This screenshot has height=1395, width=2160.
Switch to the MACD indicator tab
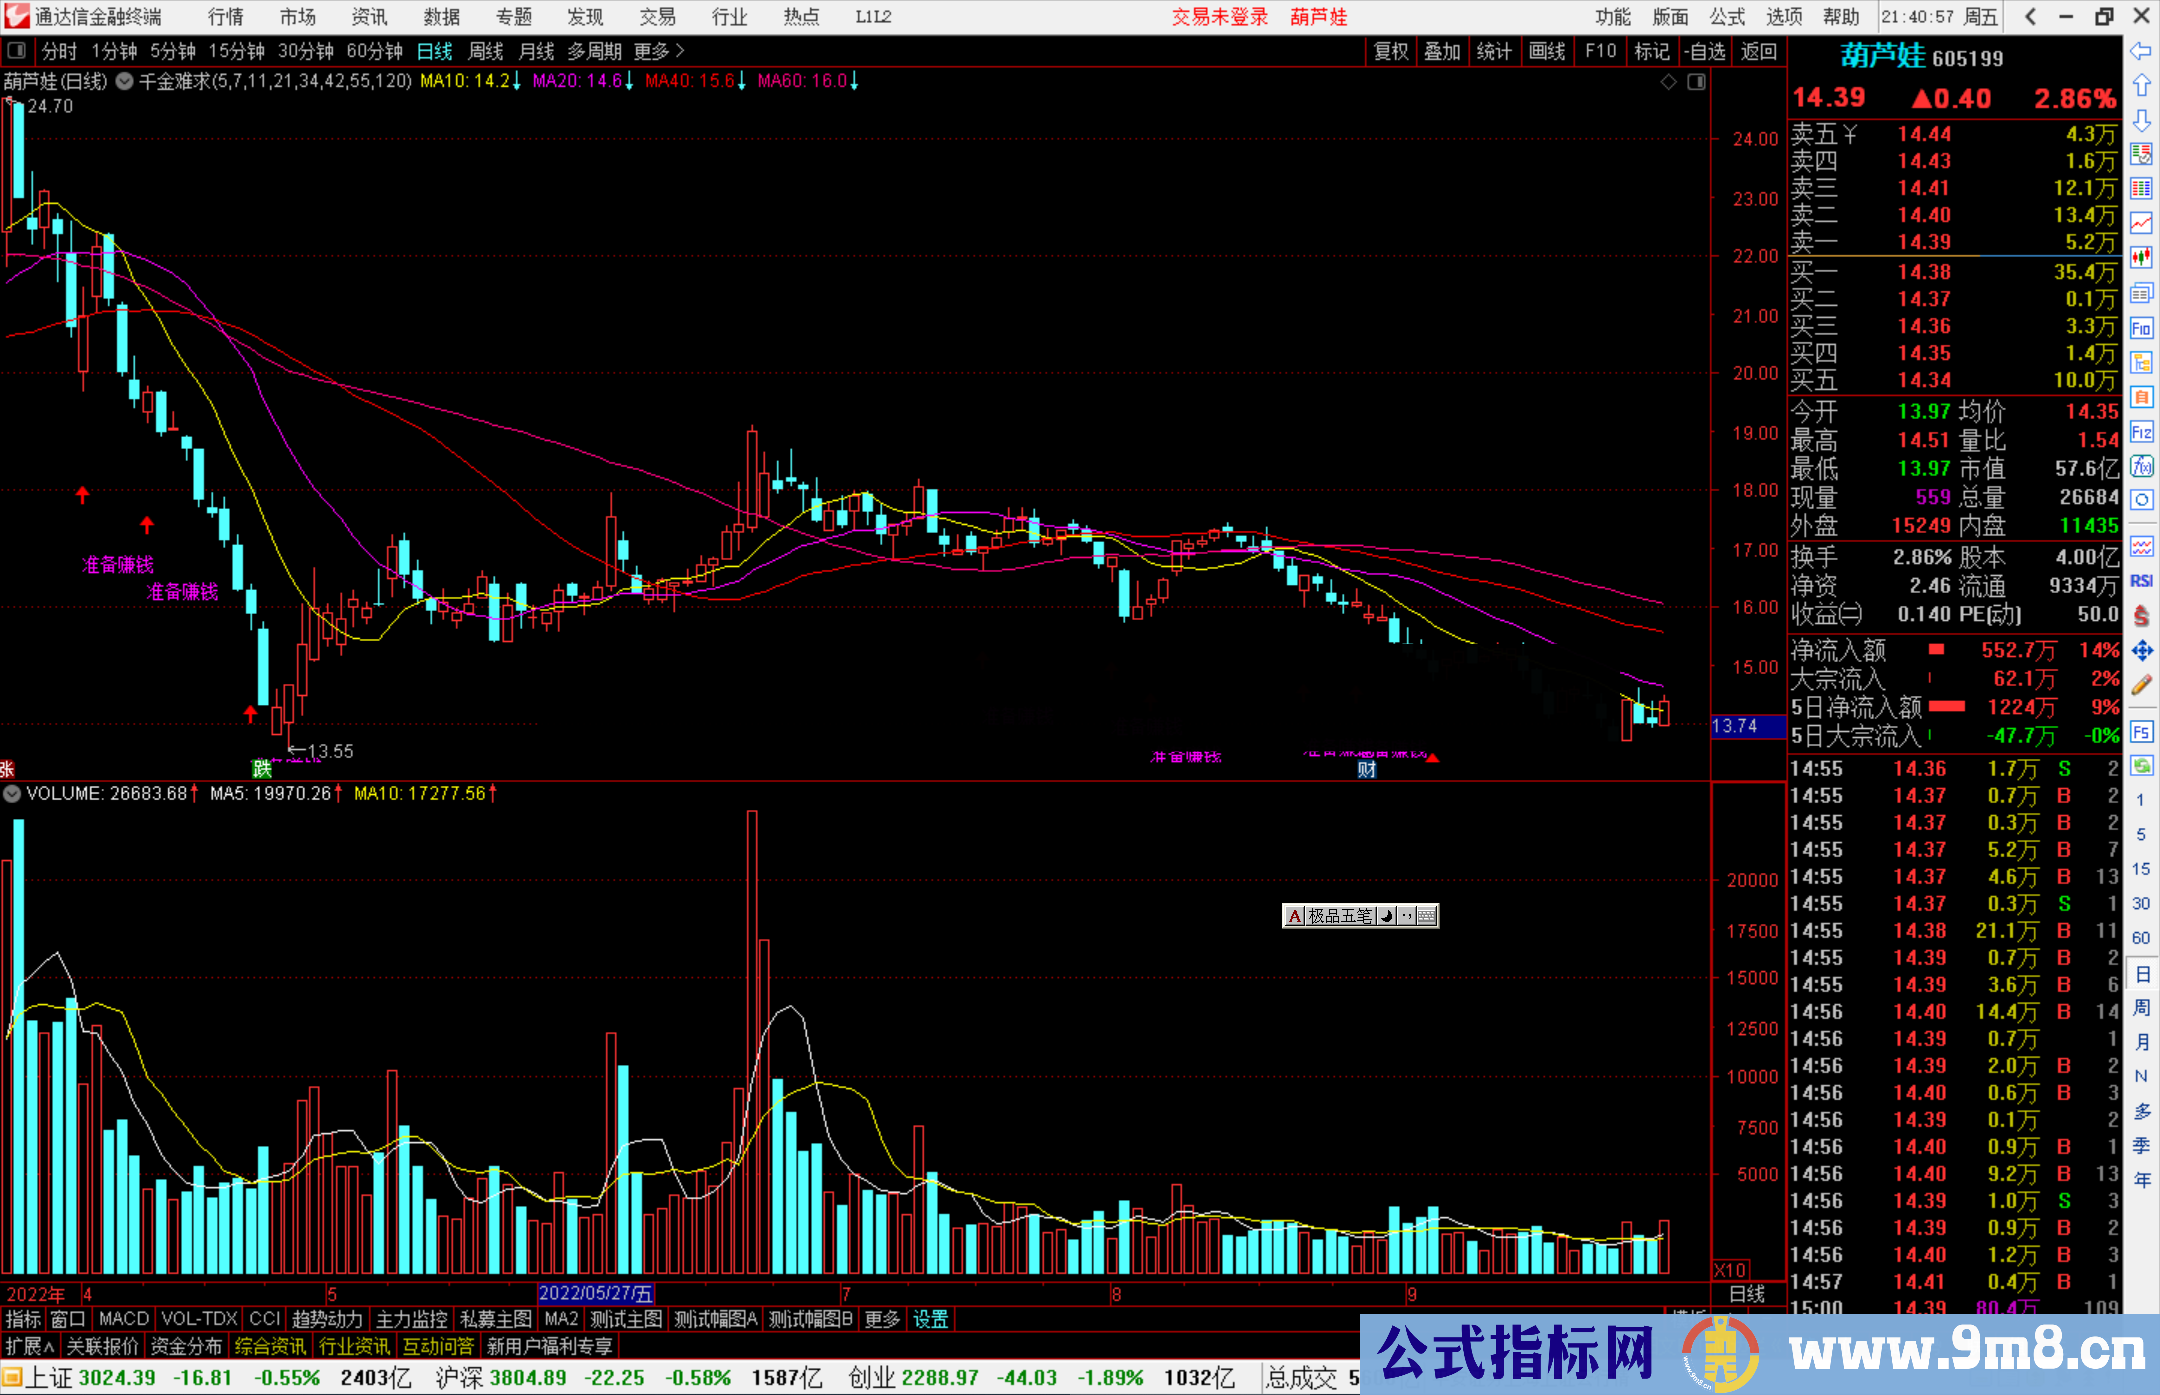point(124,1319)
